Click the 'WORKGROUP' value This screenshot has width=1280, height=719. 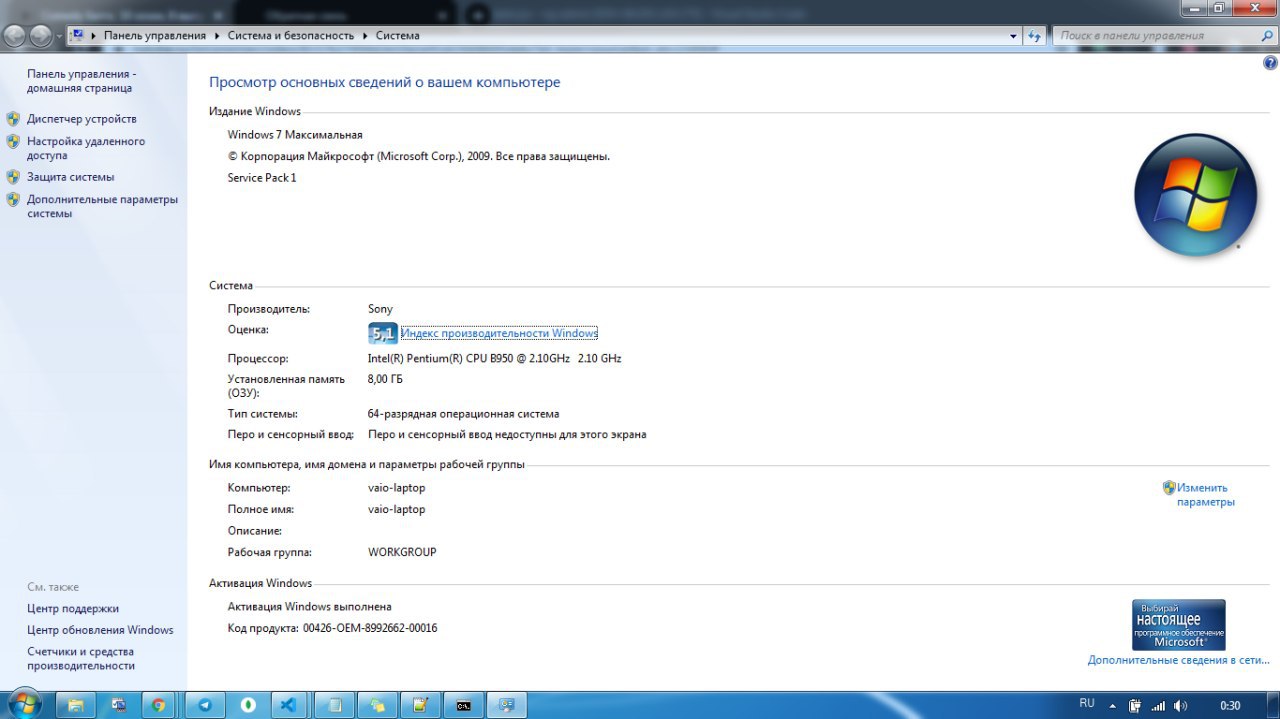click(402, 552)
